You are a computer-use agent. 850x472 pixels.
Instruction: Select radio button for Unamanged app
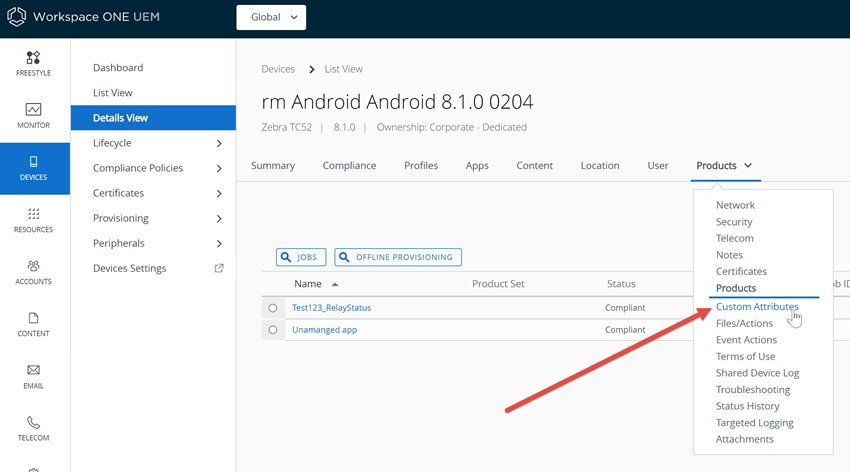point(273,329)
